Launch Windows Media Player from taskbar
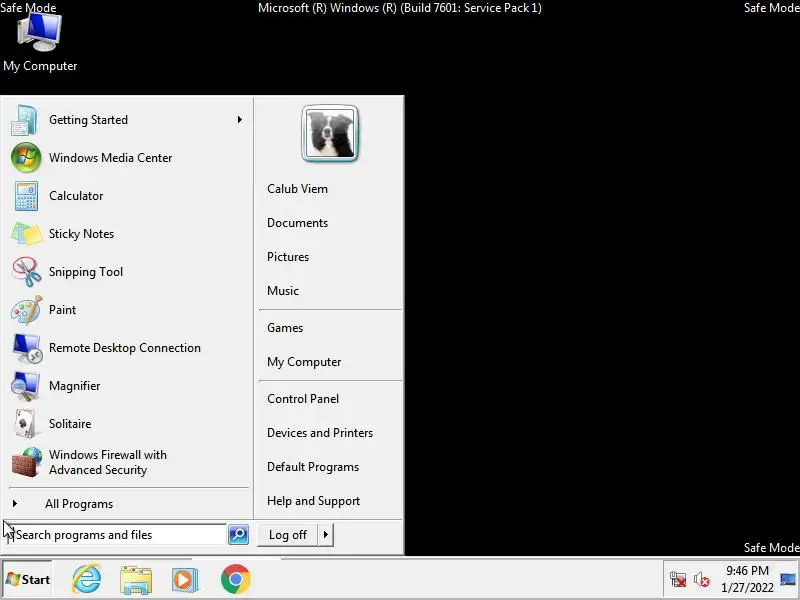 point(185,580)
